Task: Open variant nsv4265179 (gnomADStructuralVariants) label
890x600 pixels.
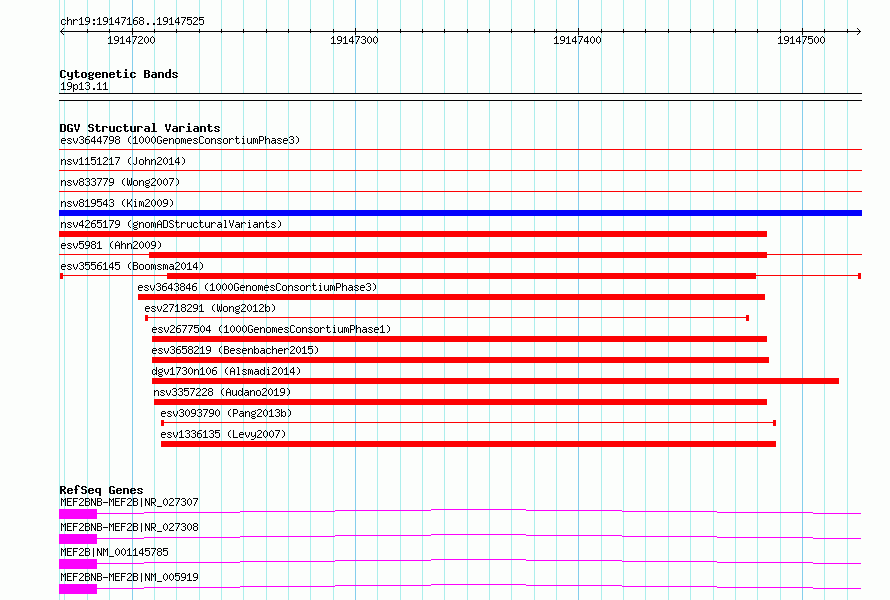Action: [171, 224]
